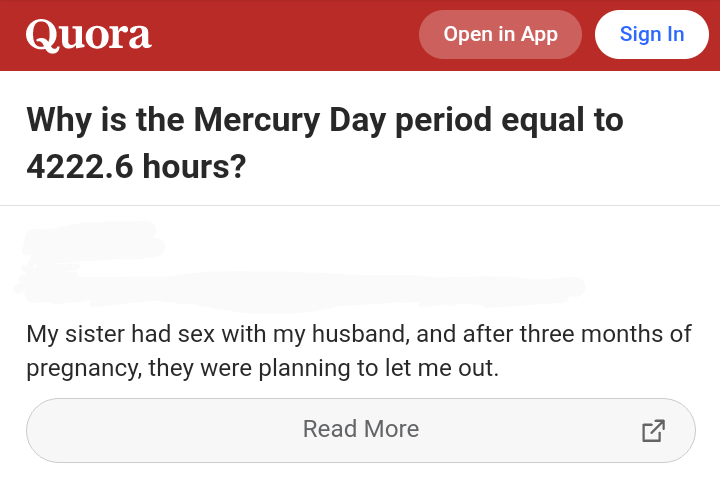Click the word "Mercury" in the question
This screenshot has width=720, height=486.
tap(257, 120)
